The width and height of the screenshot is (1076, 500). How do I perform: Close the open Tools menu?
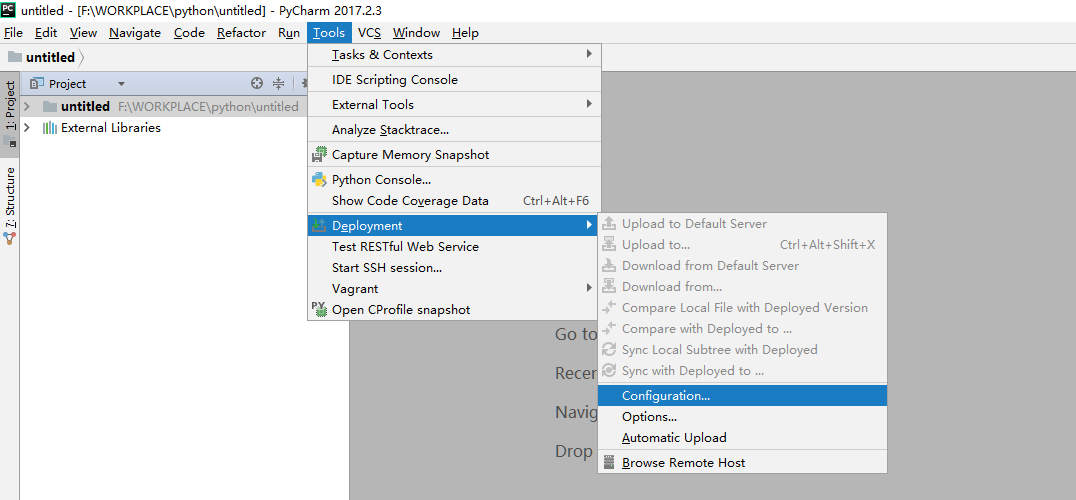coord(329,33)
